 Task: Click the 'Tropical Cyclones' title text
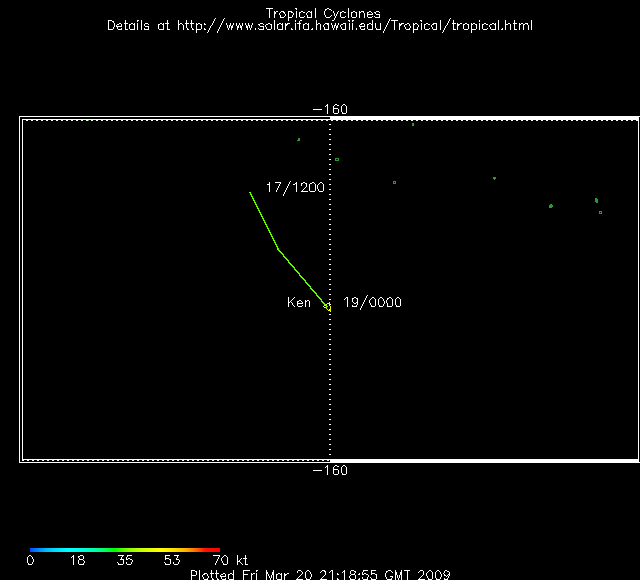pyautogui.click(x=323, y=13)
